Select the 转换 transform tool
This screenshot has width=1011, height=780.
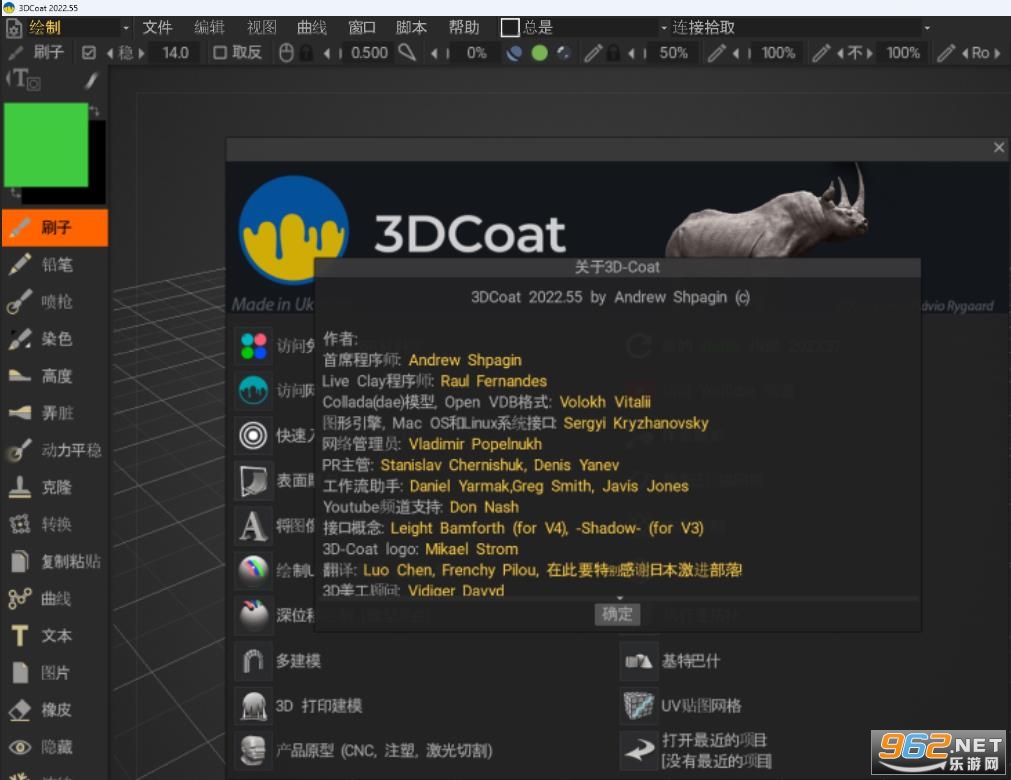coord(55,524)
